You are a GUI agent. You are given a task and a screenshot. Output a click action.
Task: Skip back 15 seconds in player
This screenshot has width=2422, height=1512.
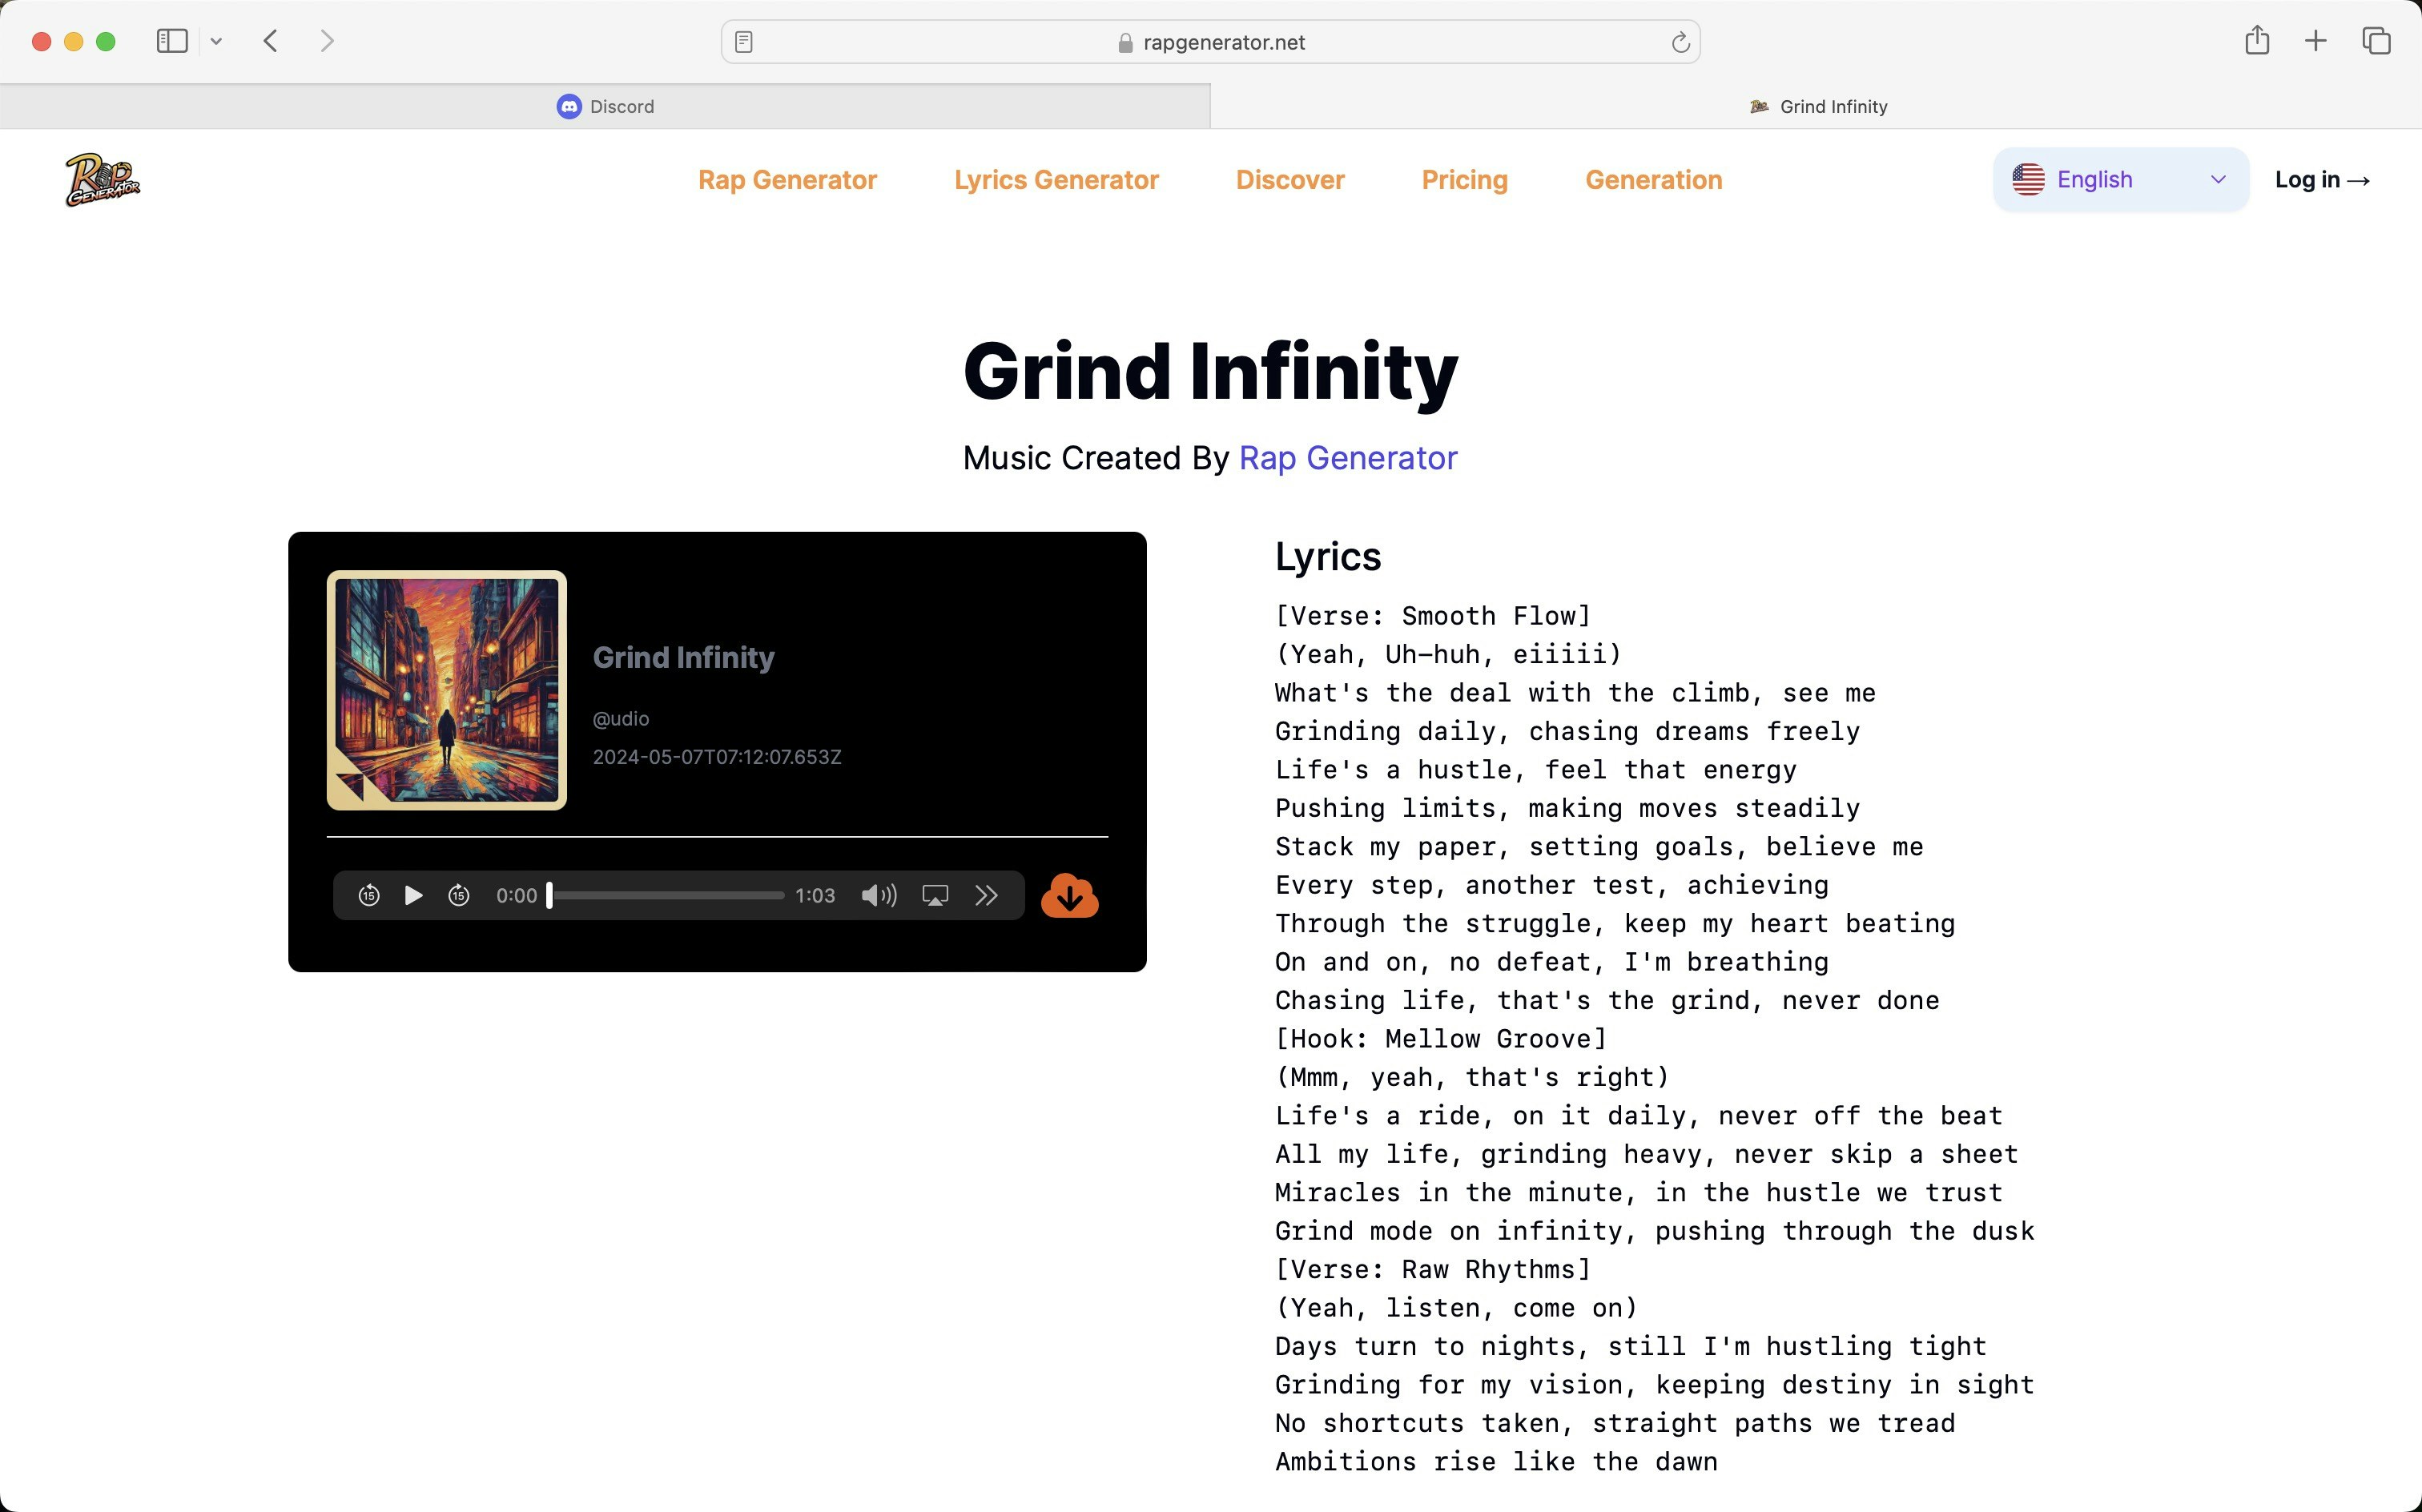(368, 895)
